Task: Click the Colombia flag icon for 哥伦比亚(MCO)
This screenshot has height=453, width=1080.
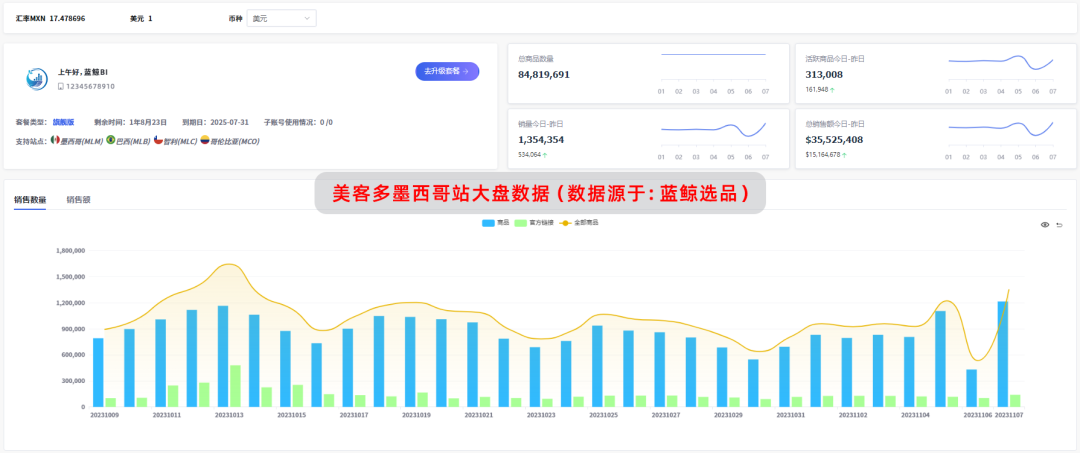Action: [x=204, y=140]
